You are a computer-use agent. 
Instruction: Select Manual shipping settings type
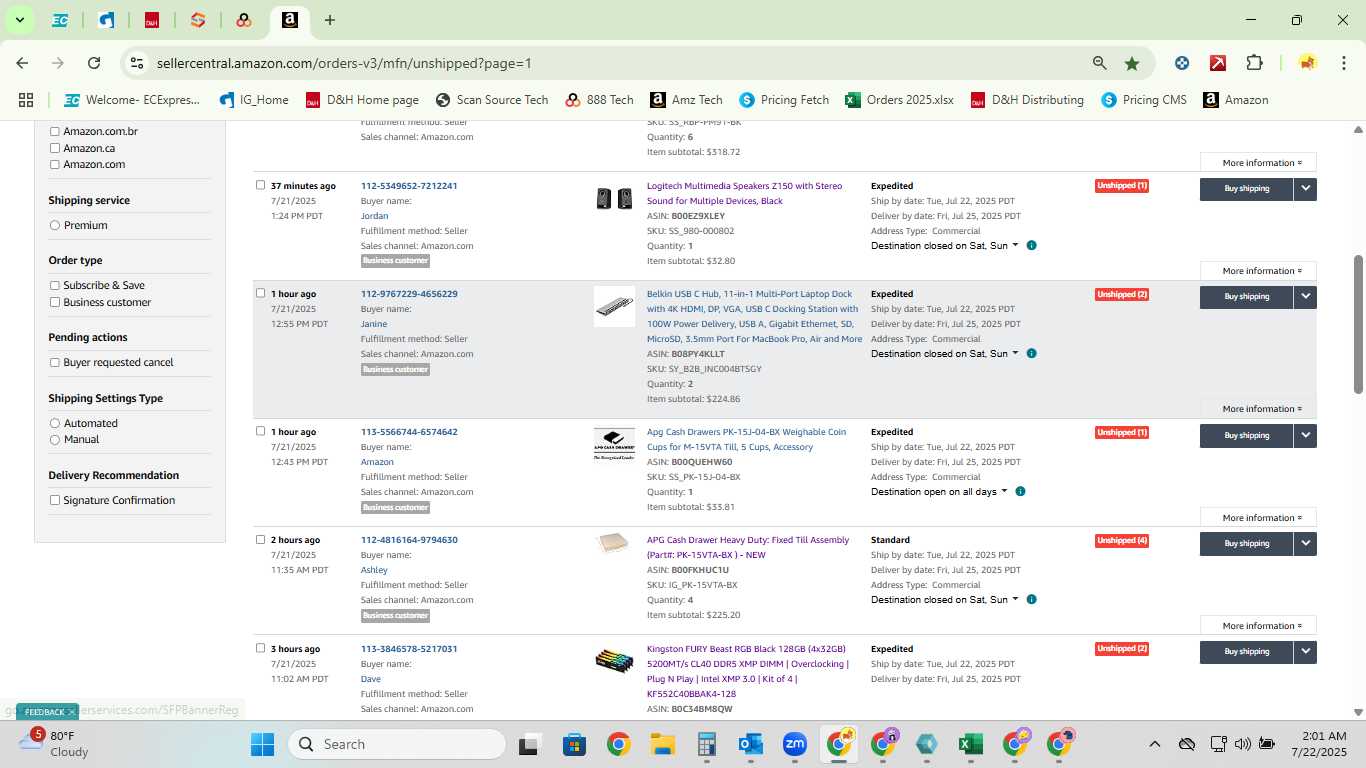pyautogui.click(x=55, y=440)
